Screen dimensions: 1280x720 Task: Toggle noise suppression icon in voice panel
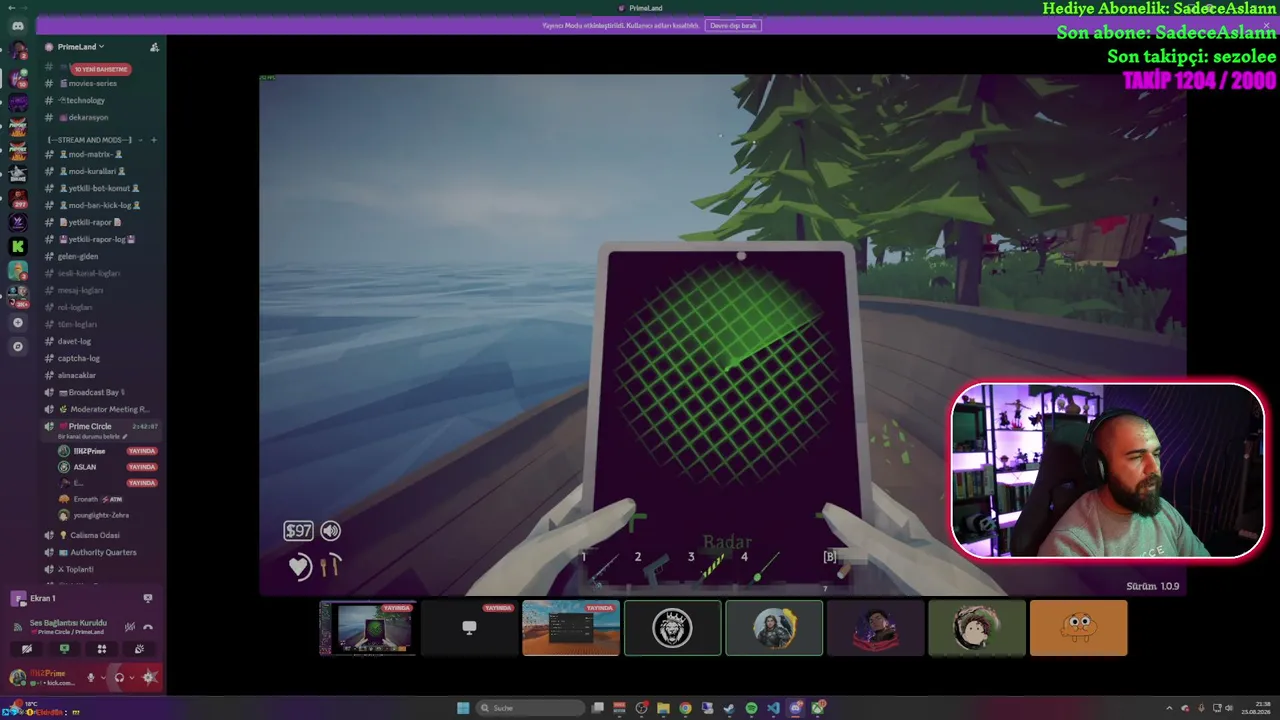coord(129,627)
